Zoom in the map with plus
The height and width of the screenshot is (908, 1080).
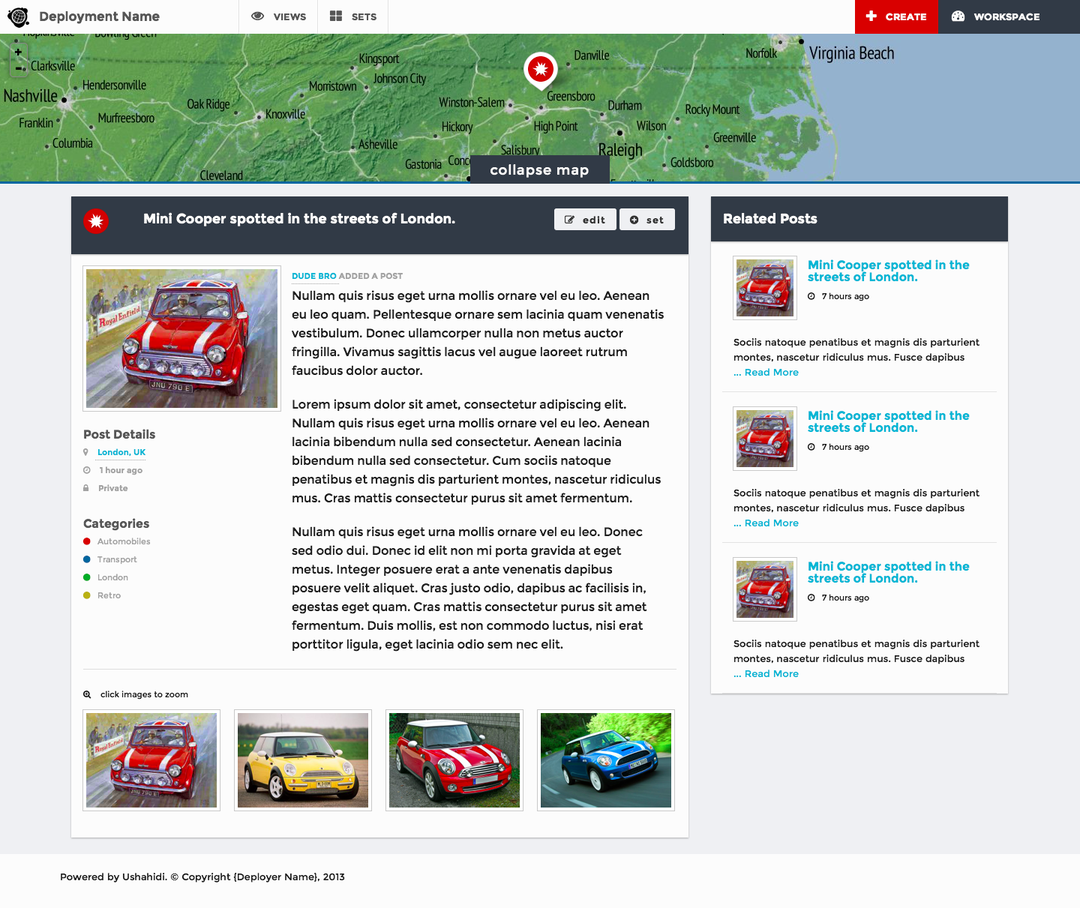[19, 52]
